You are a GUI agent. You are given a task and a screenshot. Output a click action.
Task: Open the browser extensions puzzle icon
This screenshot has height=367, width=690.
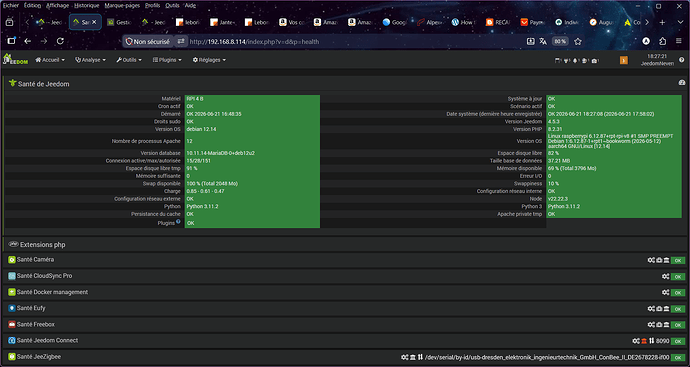(x=663, y=41)
